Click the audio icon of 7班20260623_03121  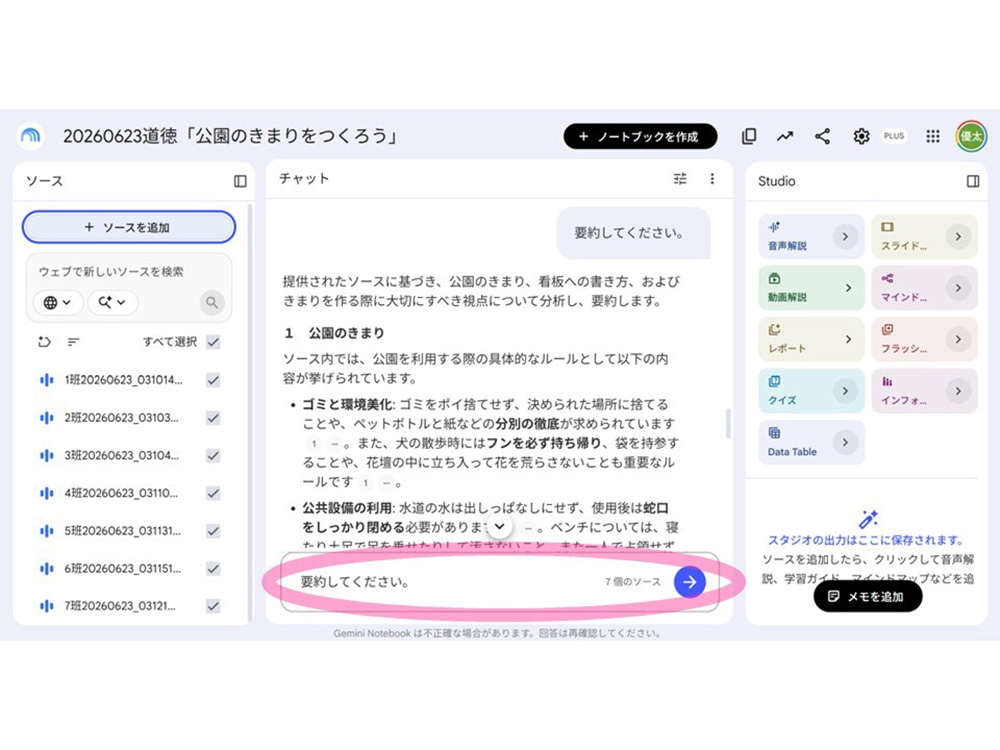tap(47, 606)
